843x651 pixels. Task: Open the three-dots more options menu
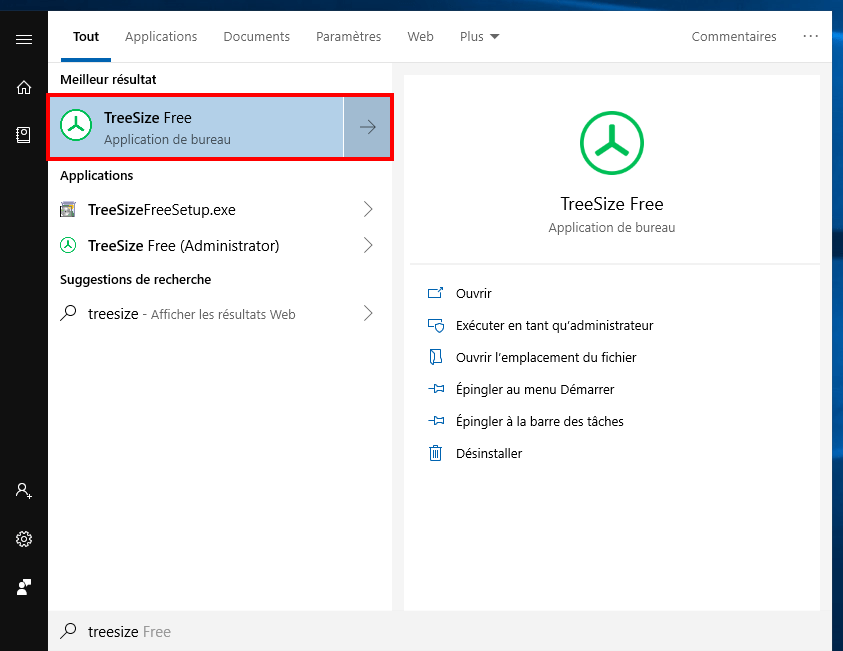click(x=810, y=36)
